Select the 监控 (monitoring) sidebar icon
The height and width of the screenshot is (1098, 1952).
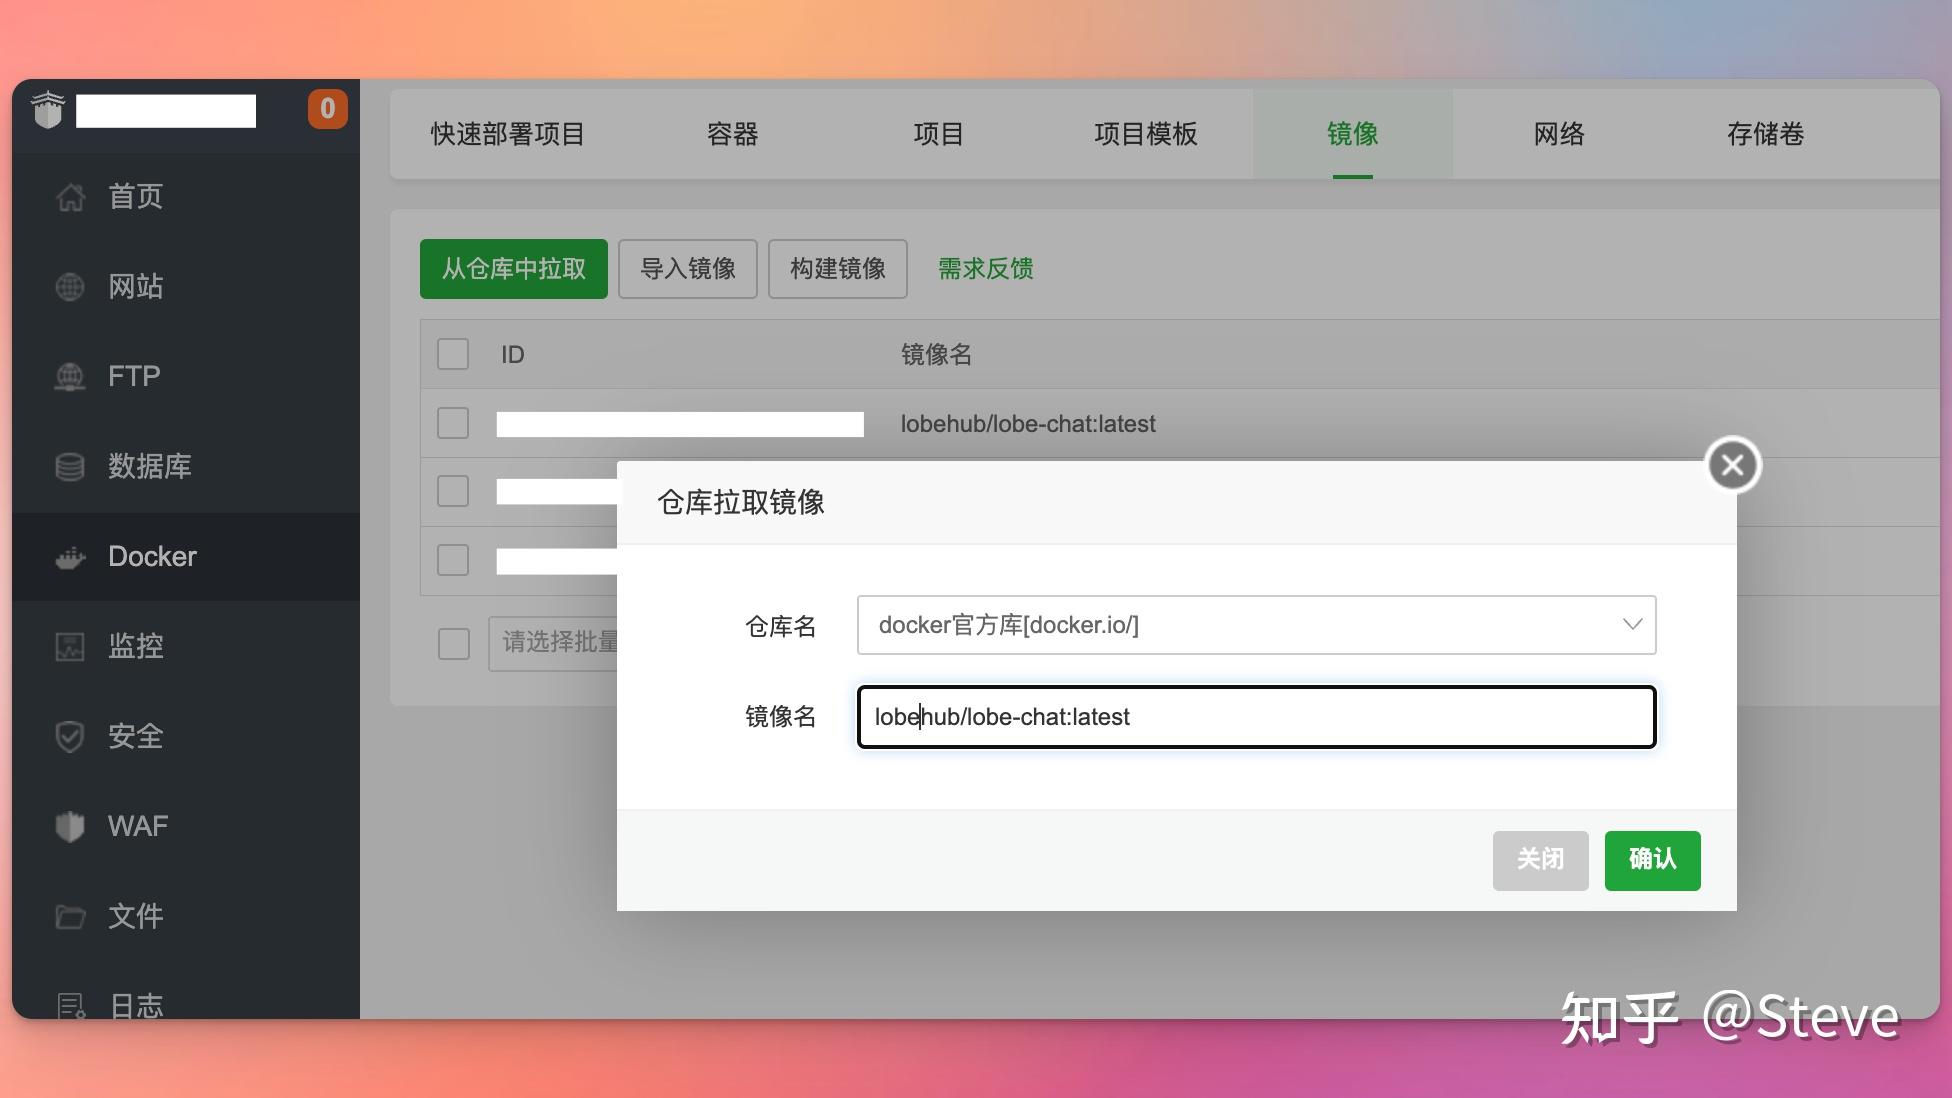point(135,646)
